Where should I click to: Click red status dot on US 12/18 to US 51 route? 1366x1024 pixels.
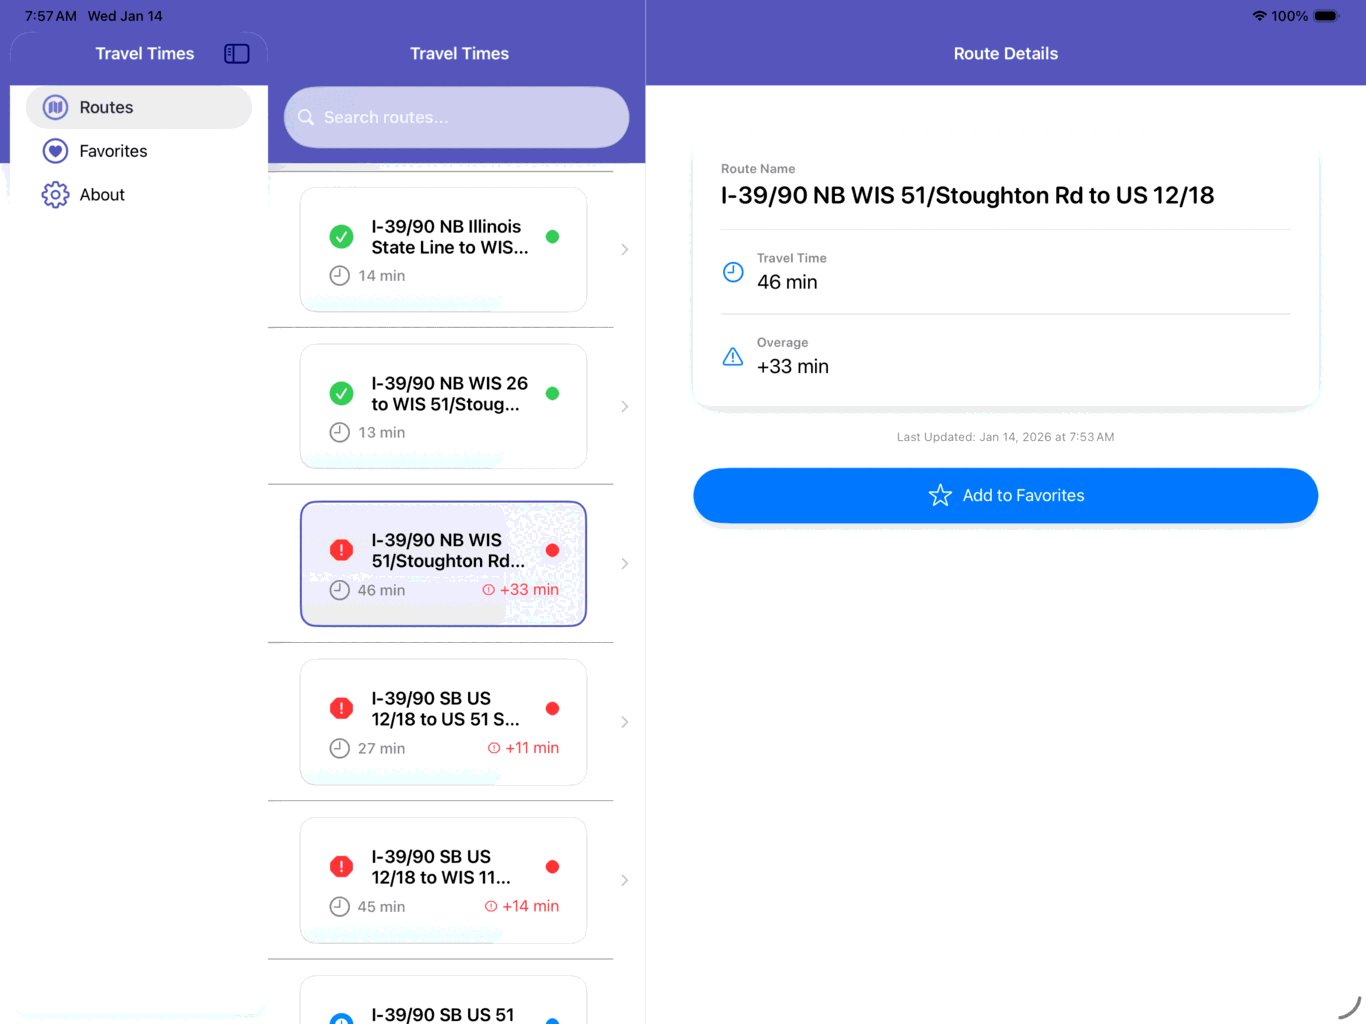[x=552, y=709]
